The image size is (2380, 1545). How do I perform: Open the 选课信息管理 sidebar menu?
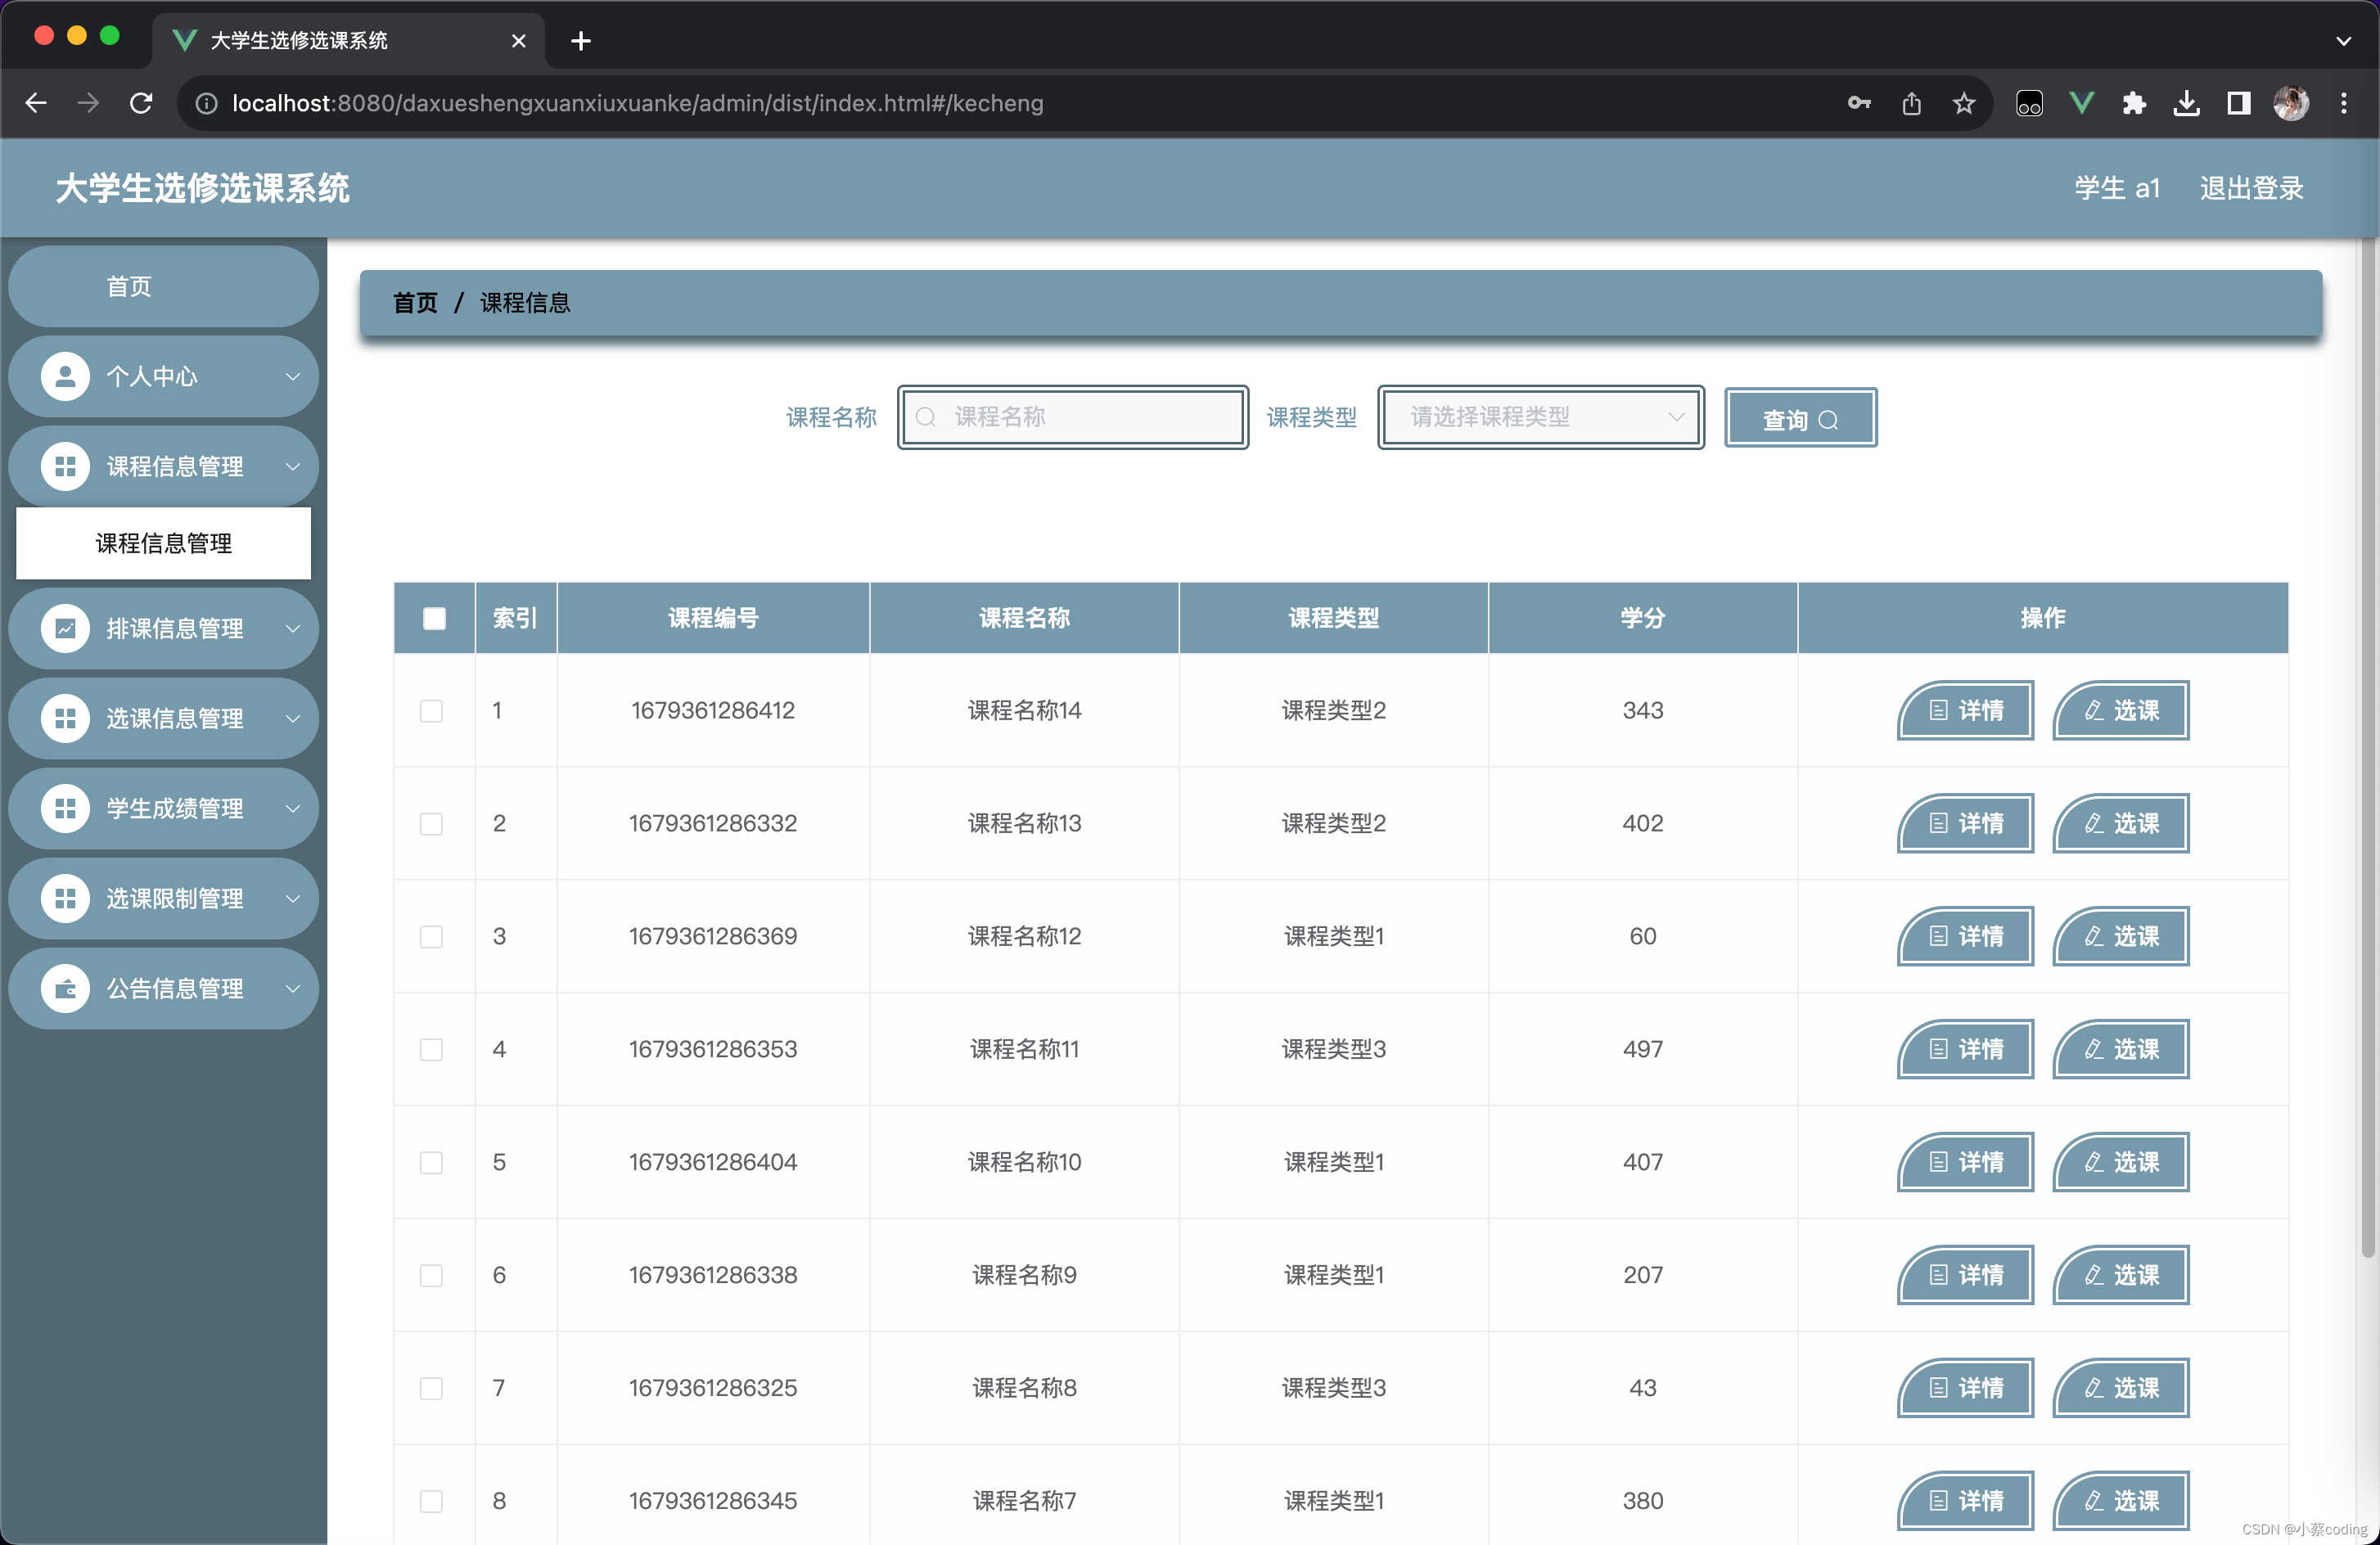click(x=163, y=718)
